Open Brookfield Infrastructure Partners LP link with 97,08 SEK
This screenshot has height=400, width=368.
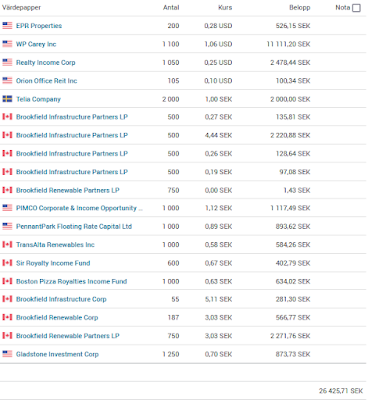coord(72,172)
